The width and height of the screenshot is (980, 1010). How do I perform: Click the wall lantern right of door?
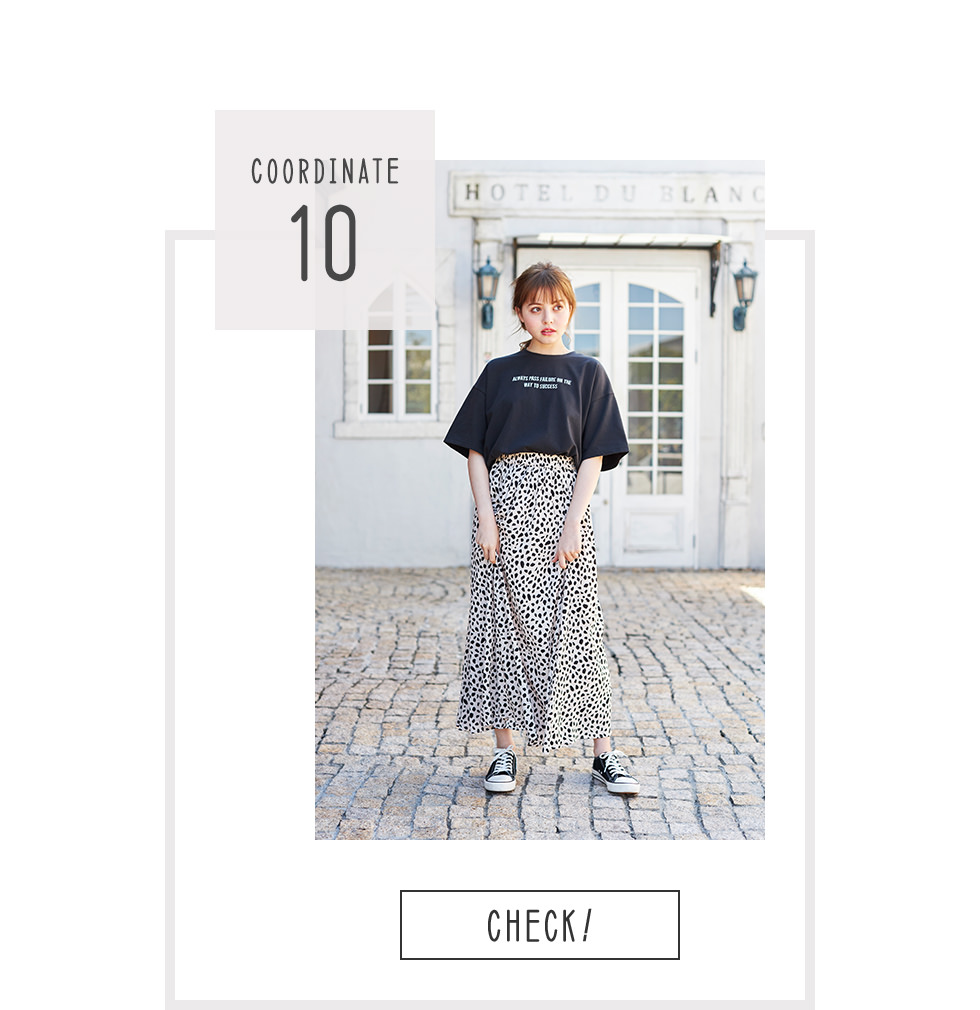(744, 295)
